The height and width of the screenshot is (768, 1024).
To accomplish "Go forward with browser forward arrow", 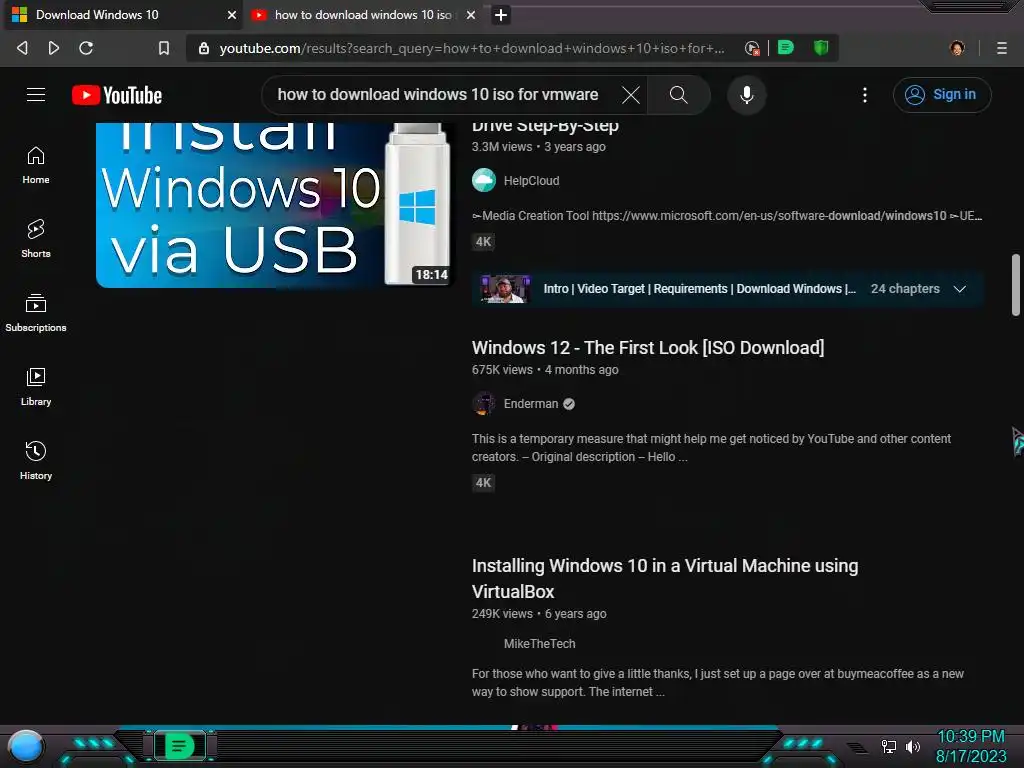I will point(54,48).
